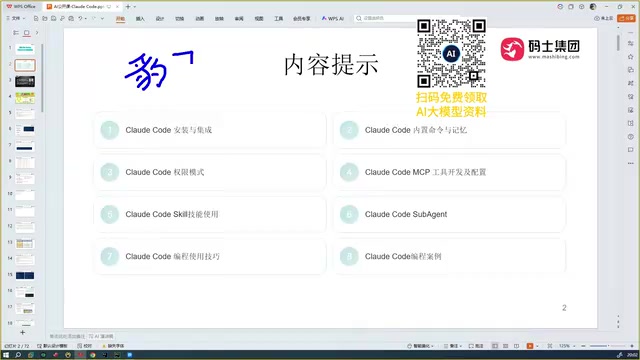Viewport: 640px width, 360px height.
Task: Click the Claude Code MCP 工具开发及配置 card
Action: [x=449, y=172]
